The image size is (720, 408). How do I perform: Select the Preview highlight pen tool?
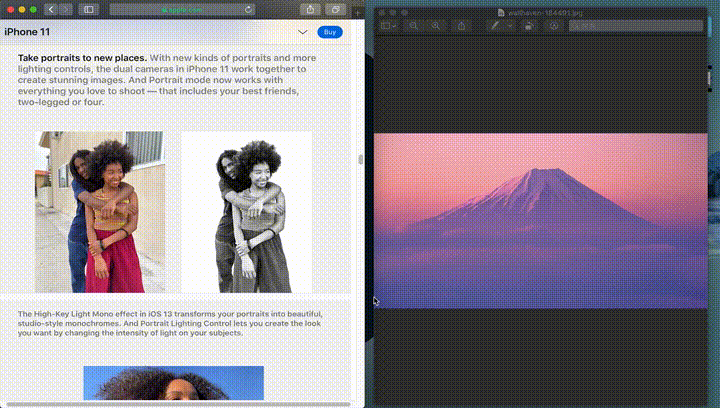click(x=495, y=26)
